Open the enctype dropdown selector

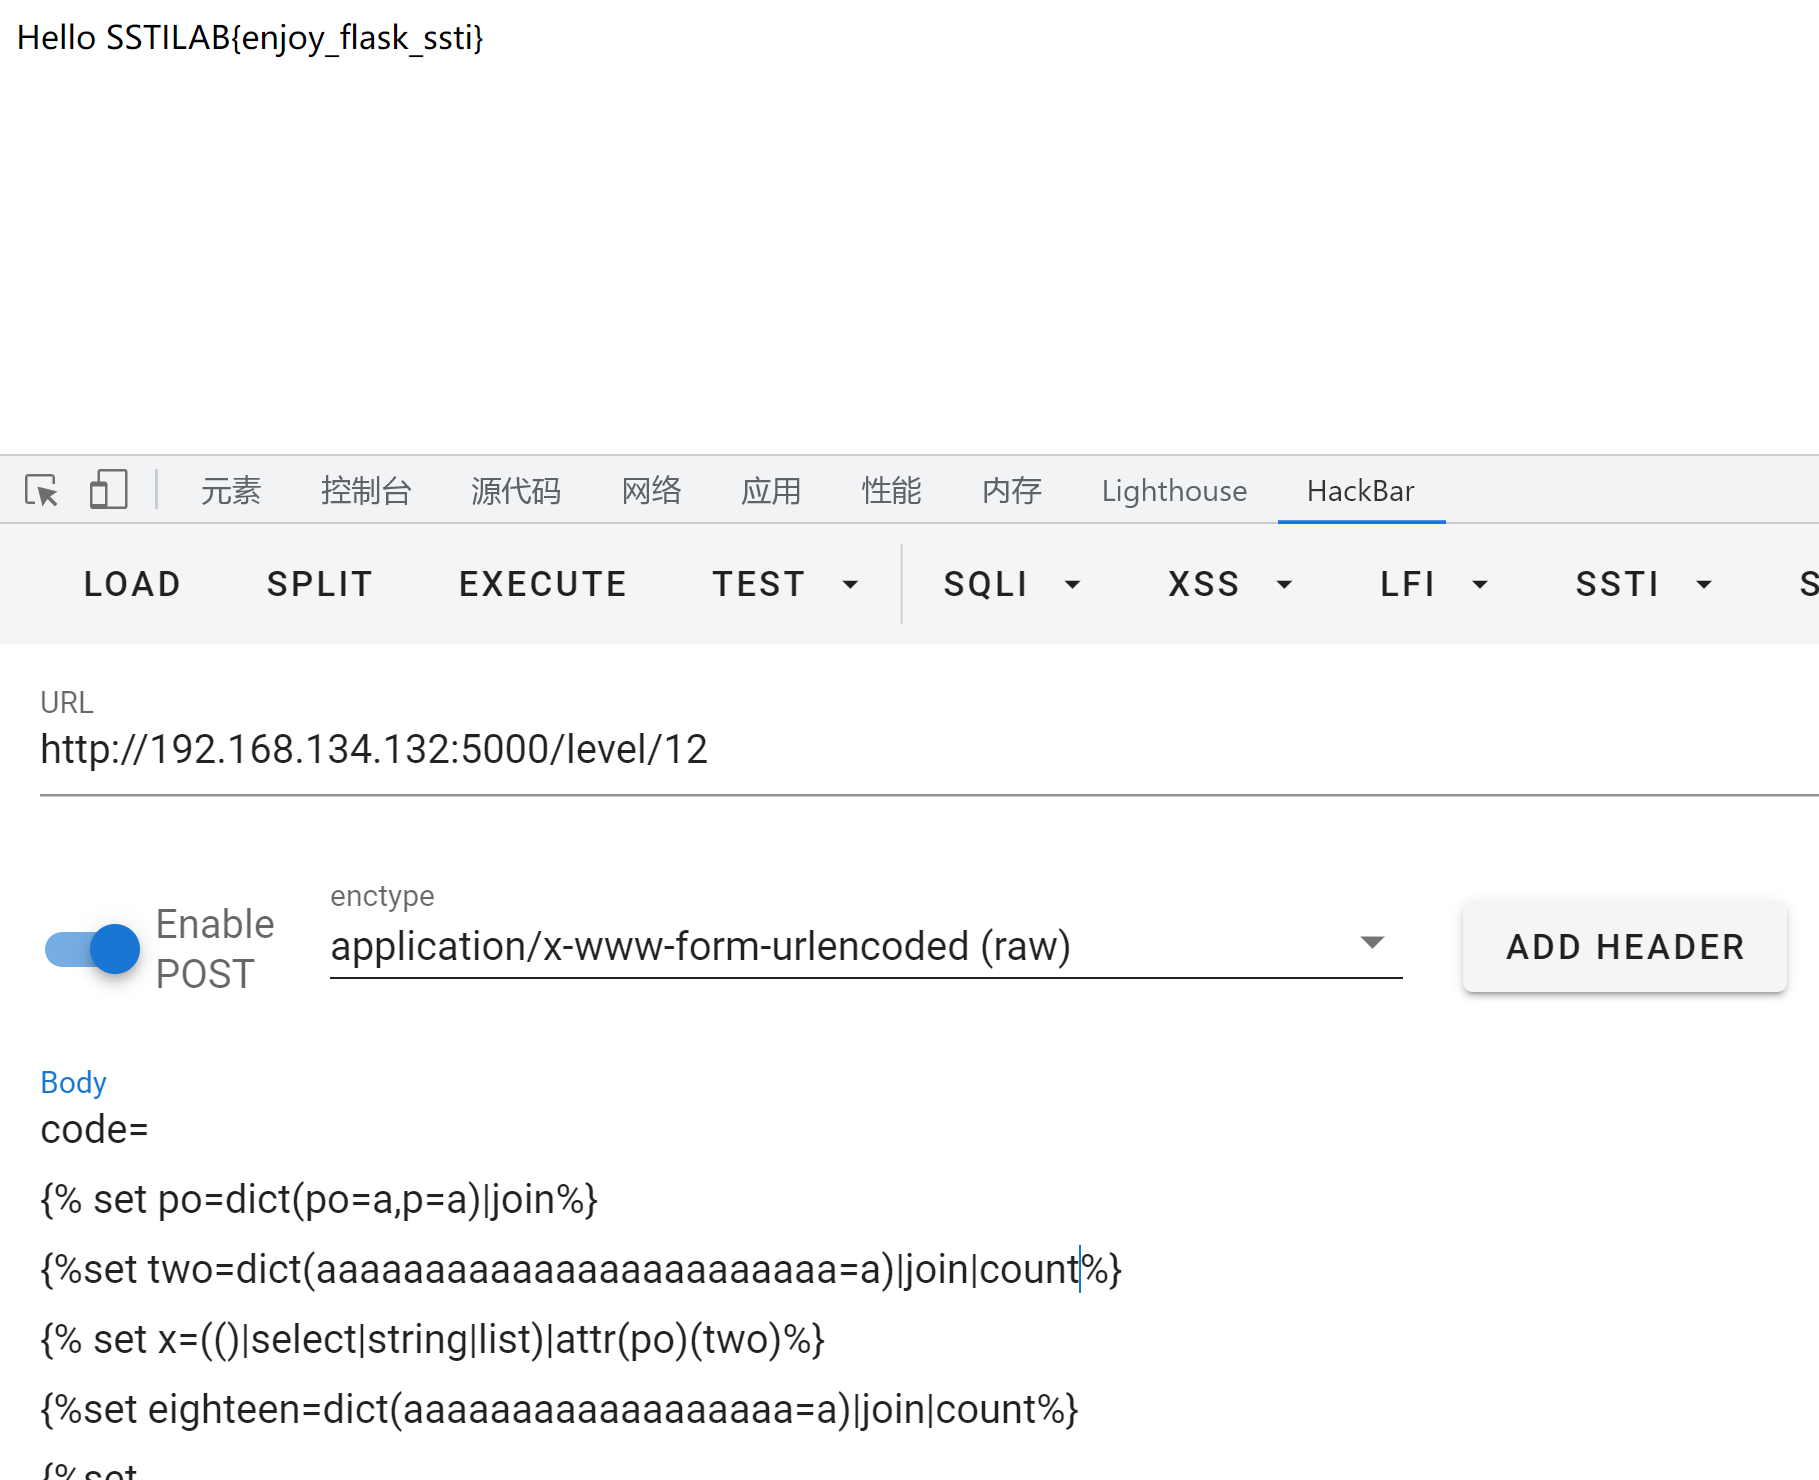click(866, 946)
